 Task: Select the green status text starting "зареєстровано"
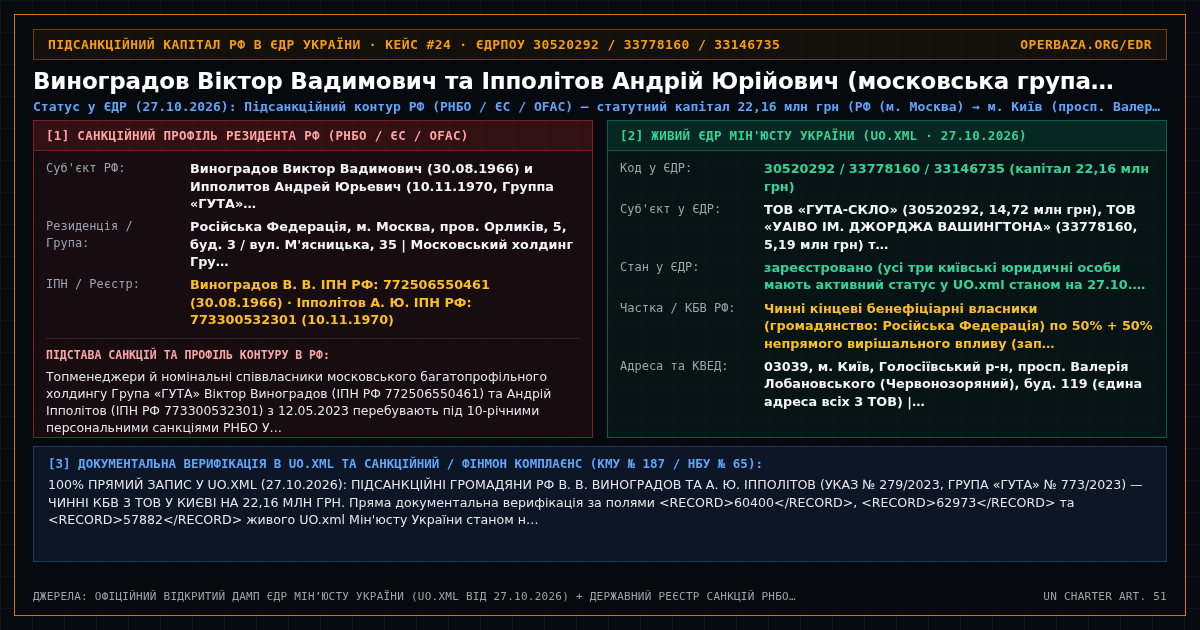click(x=957, y=276)
